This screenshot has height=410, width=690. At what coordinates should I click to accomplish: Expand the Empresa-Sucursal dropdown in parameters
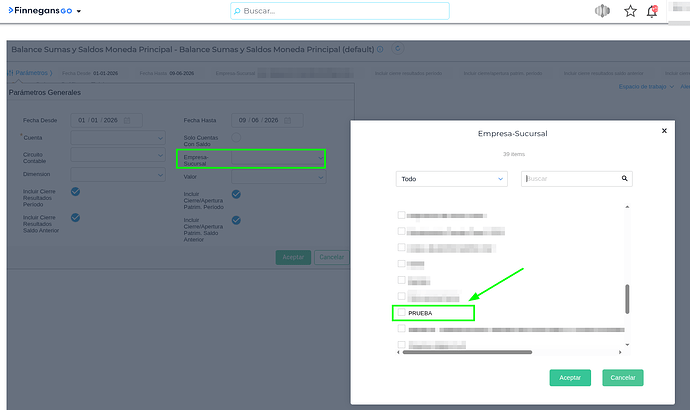pos(279,158)
